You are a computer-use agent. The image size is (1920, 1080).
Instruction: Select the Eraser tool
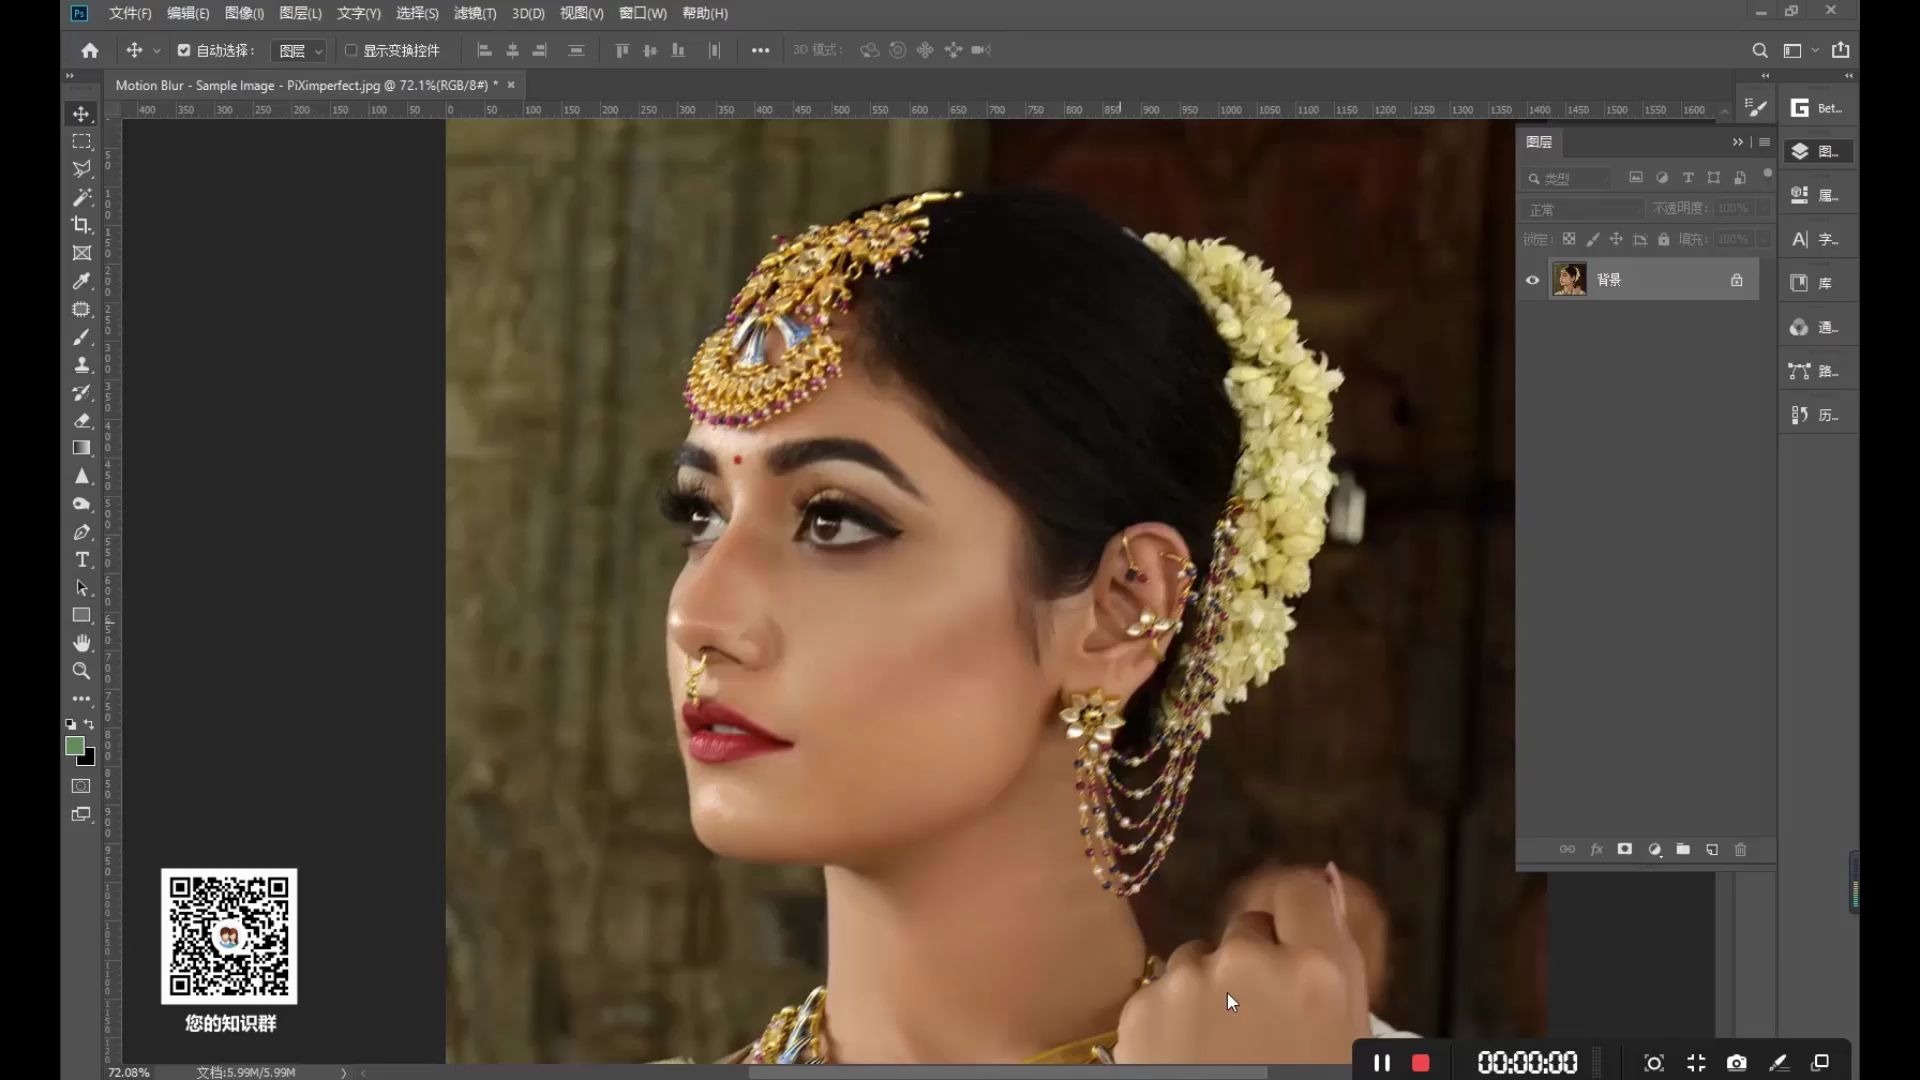pyautogui.click(x=82, y=421)
